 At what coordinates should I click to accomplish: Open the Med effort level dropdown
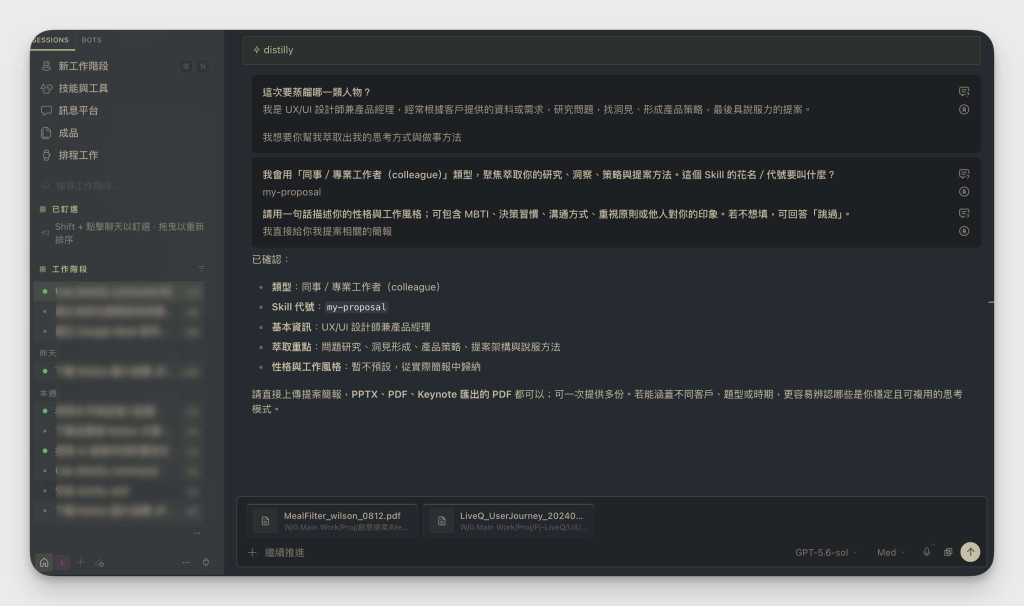point(891,552)
